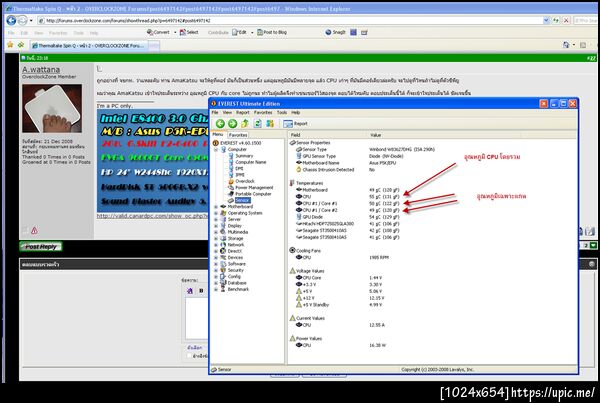Click the Current Values section icon
Viewport: 600px width, 403px height.
pyautogui.click(x=293, y=318)
